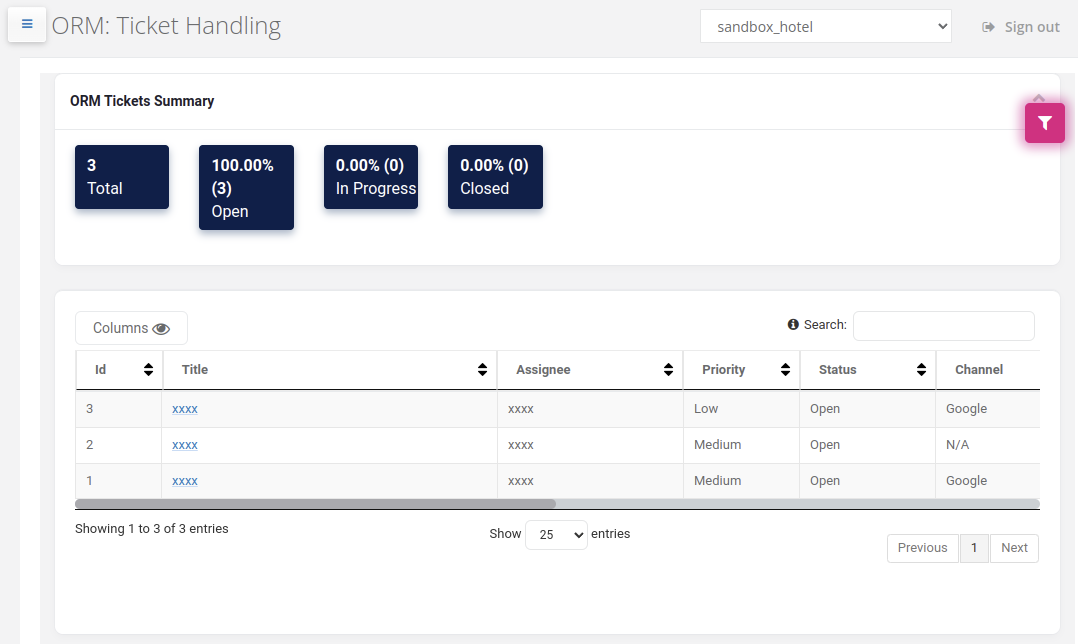This screenshot has width=1078, height=644.
Task: Click the Sign out icon
Action: point(988,27)
